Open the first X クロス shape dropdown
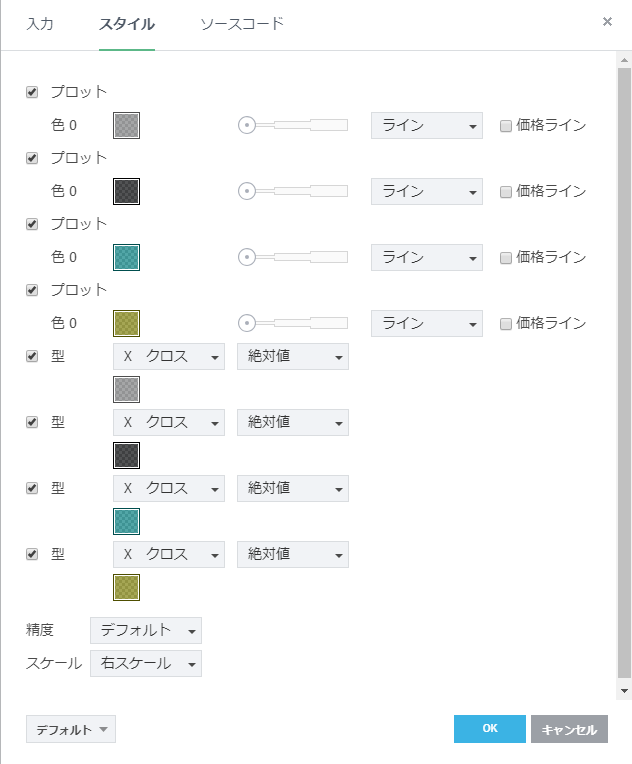632x764 pixels. tap(169, 356)
